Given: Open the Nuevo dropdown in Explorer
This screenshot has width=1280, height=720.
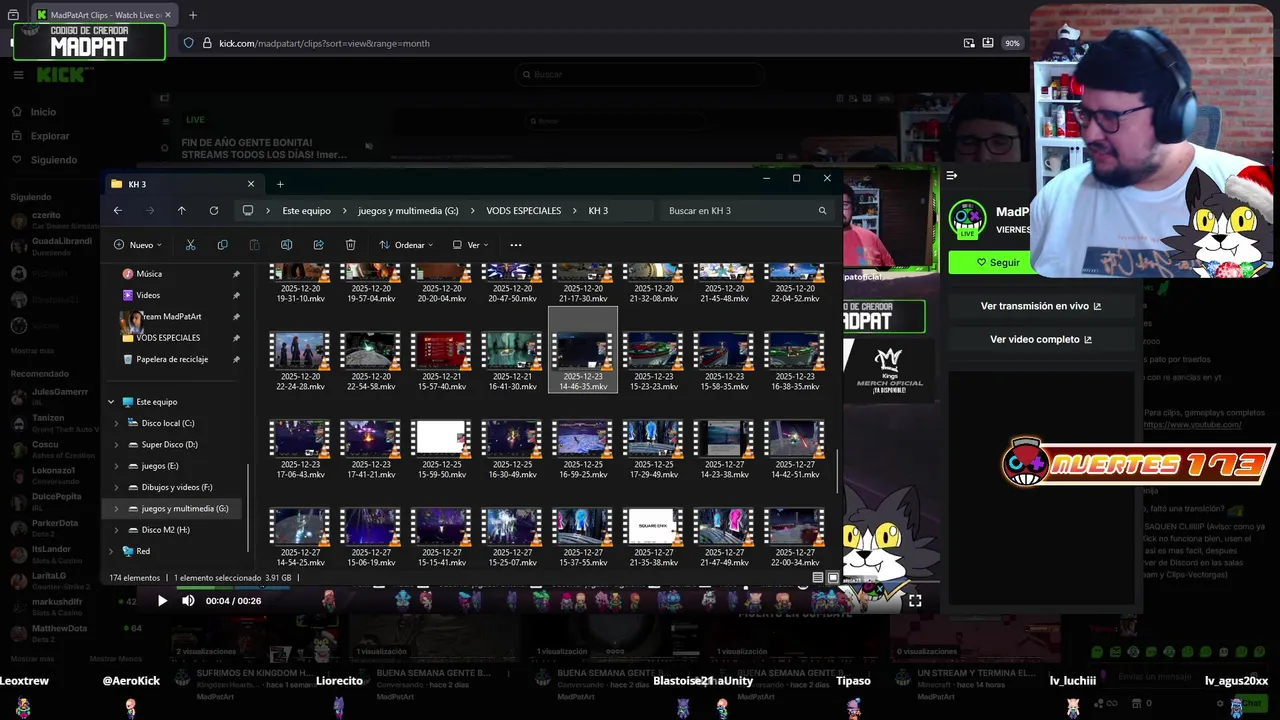Looking at the screenshot, I should [139, 245].
